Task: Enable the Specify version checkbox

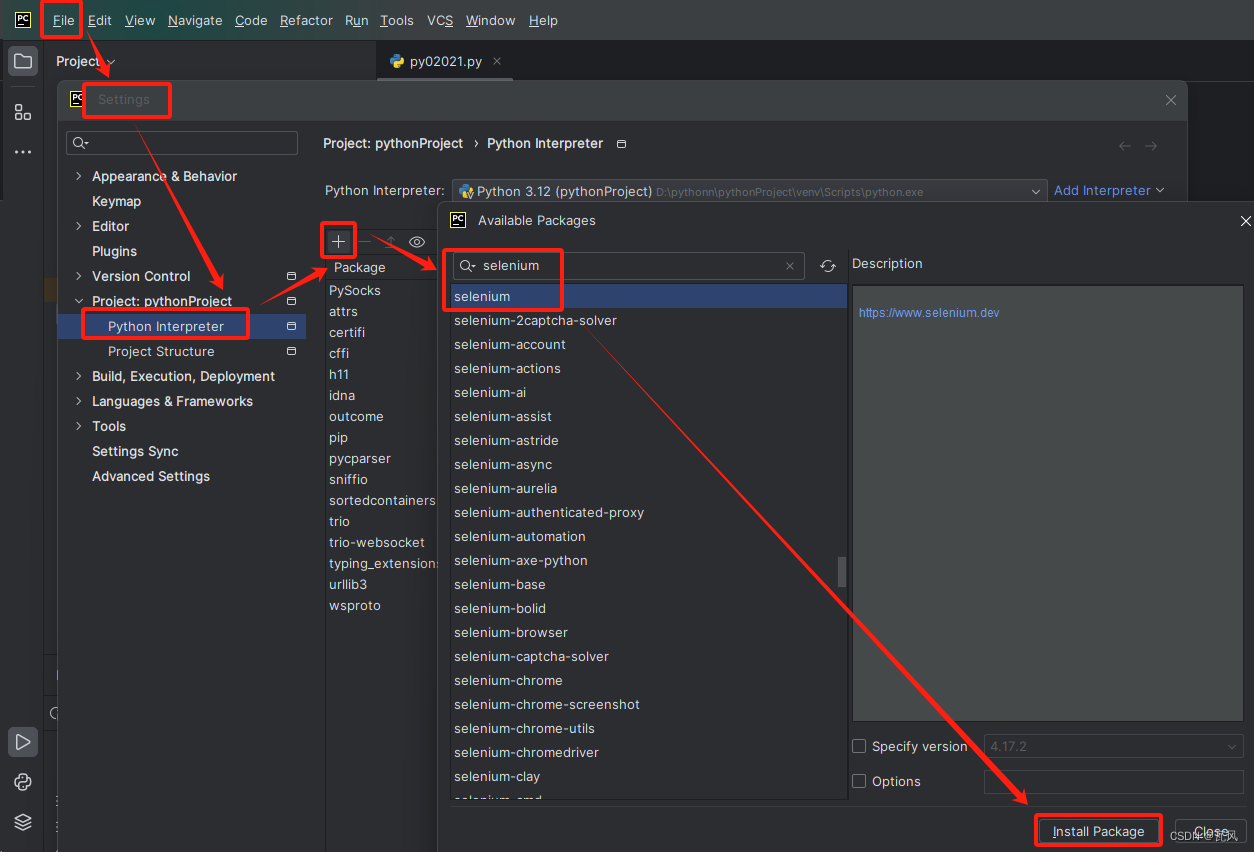Action: click(x=859, y=746)
